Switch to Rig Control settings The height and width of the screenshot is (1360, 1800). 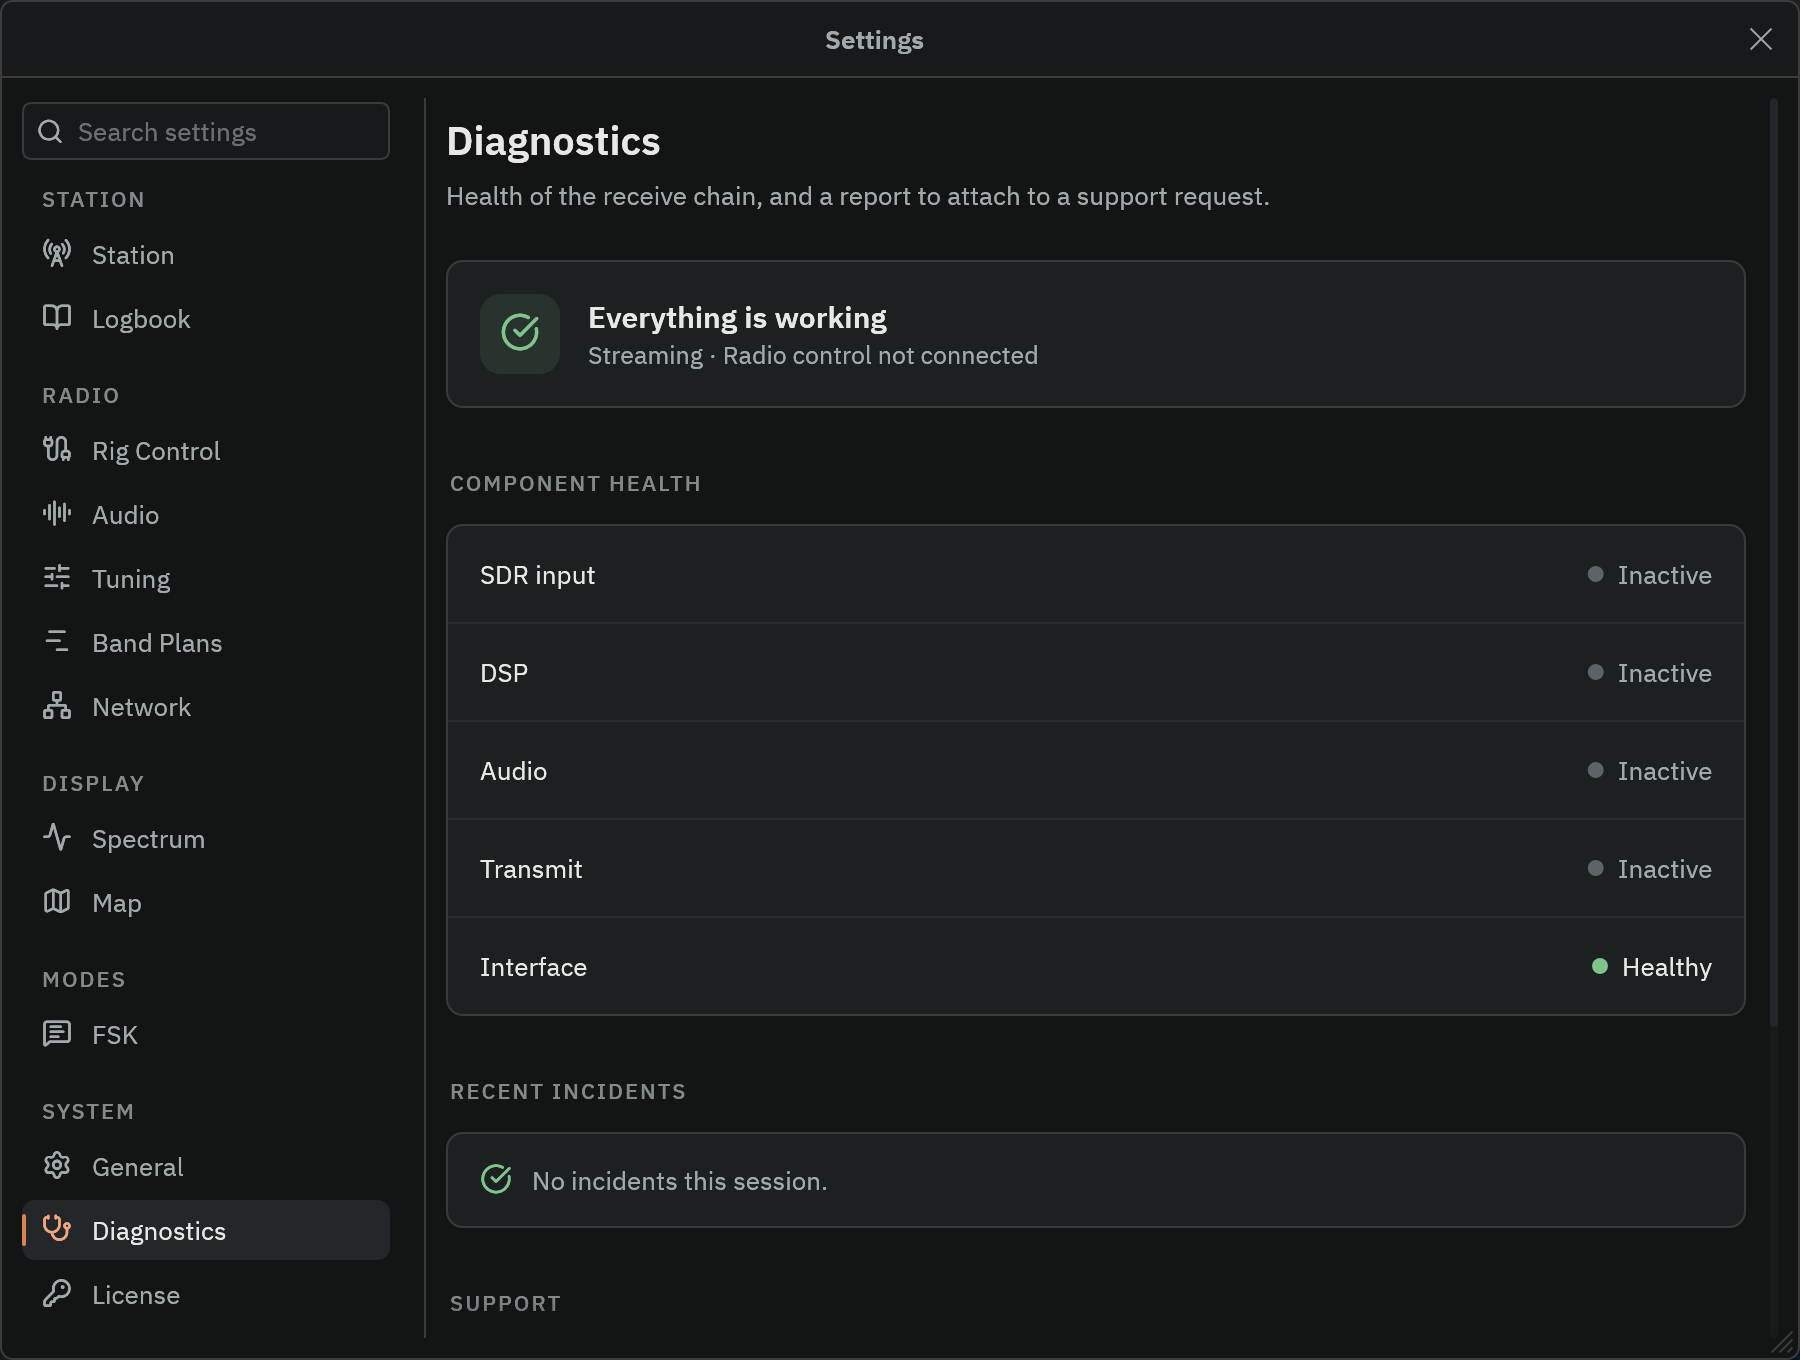pyautogui.click(x=206, y=451)
